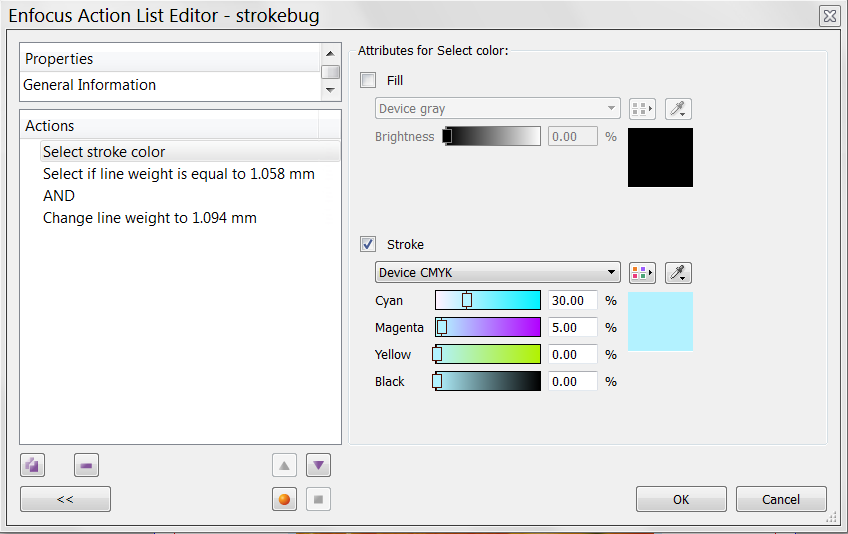Click the Cancel button
The image size is (848, 534).
coord(781,499)
